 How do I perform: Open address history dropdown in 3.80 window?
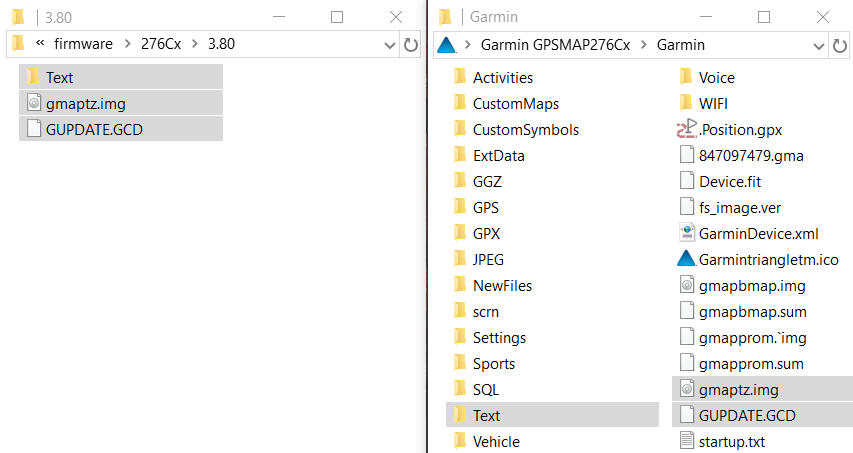(x=390, y=45)
